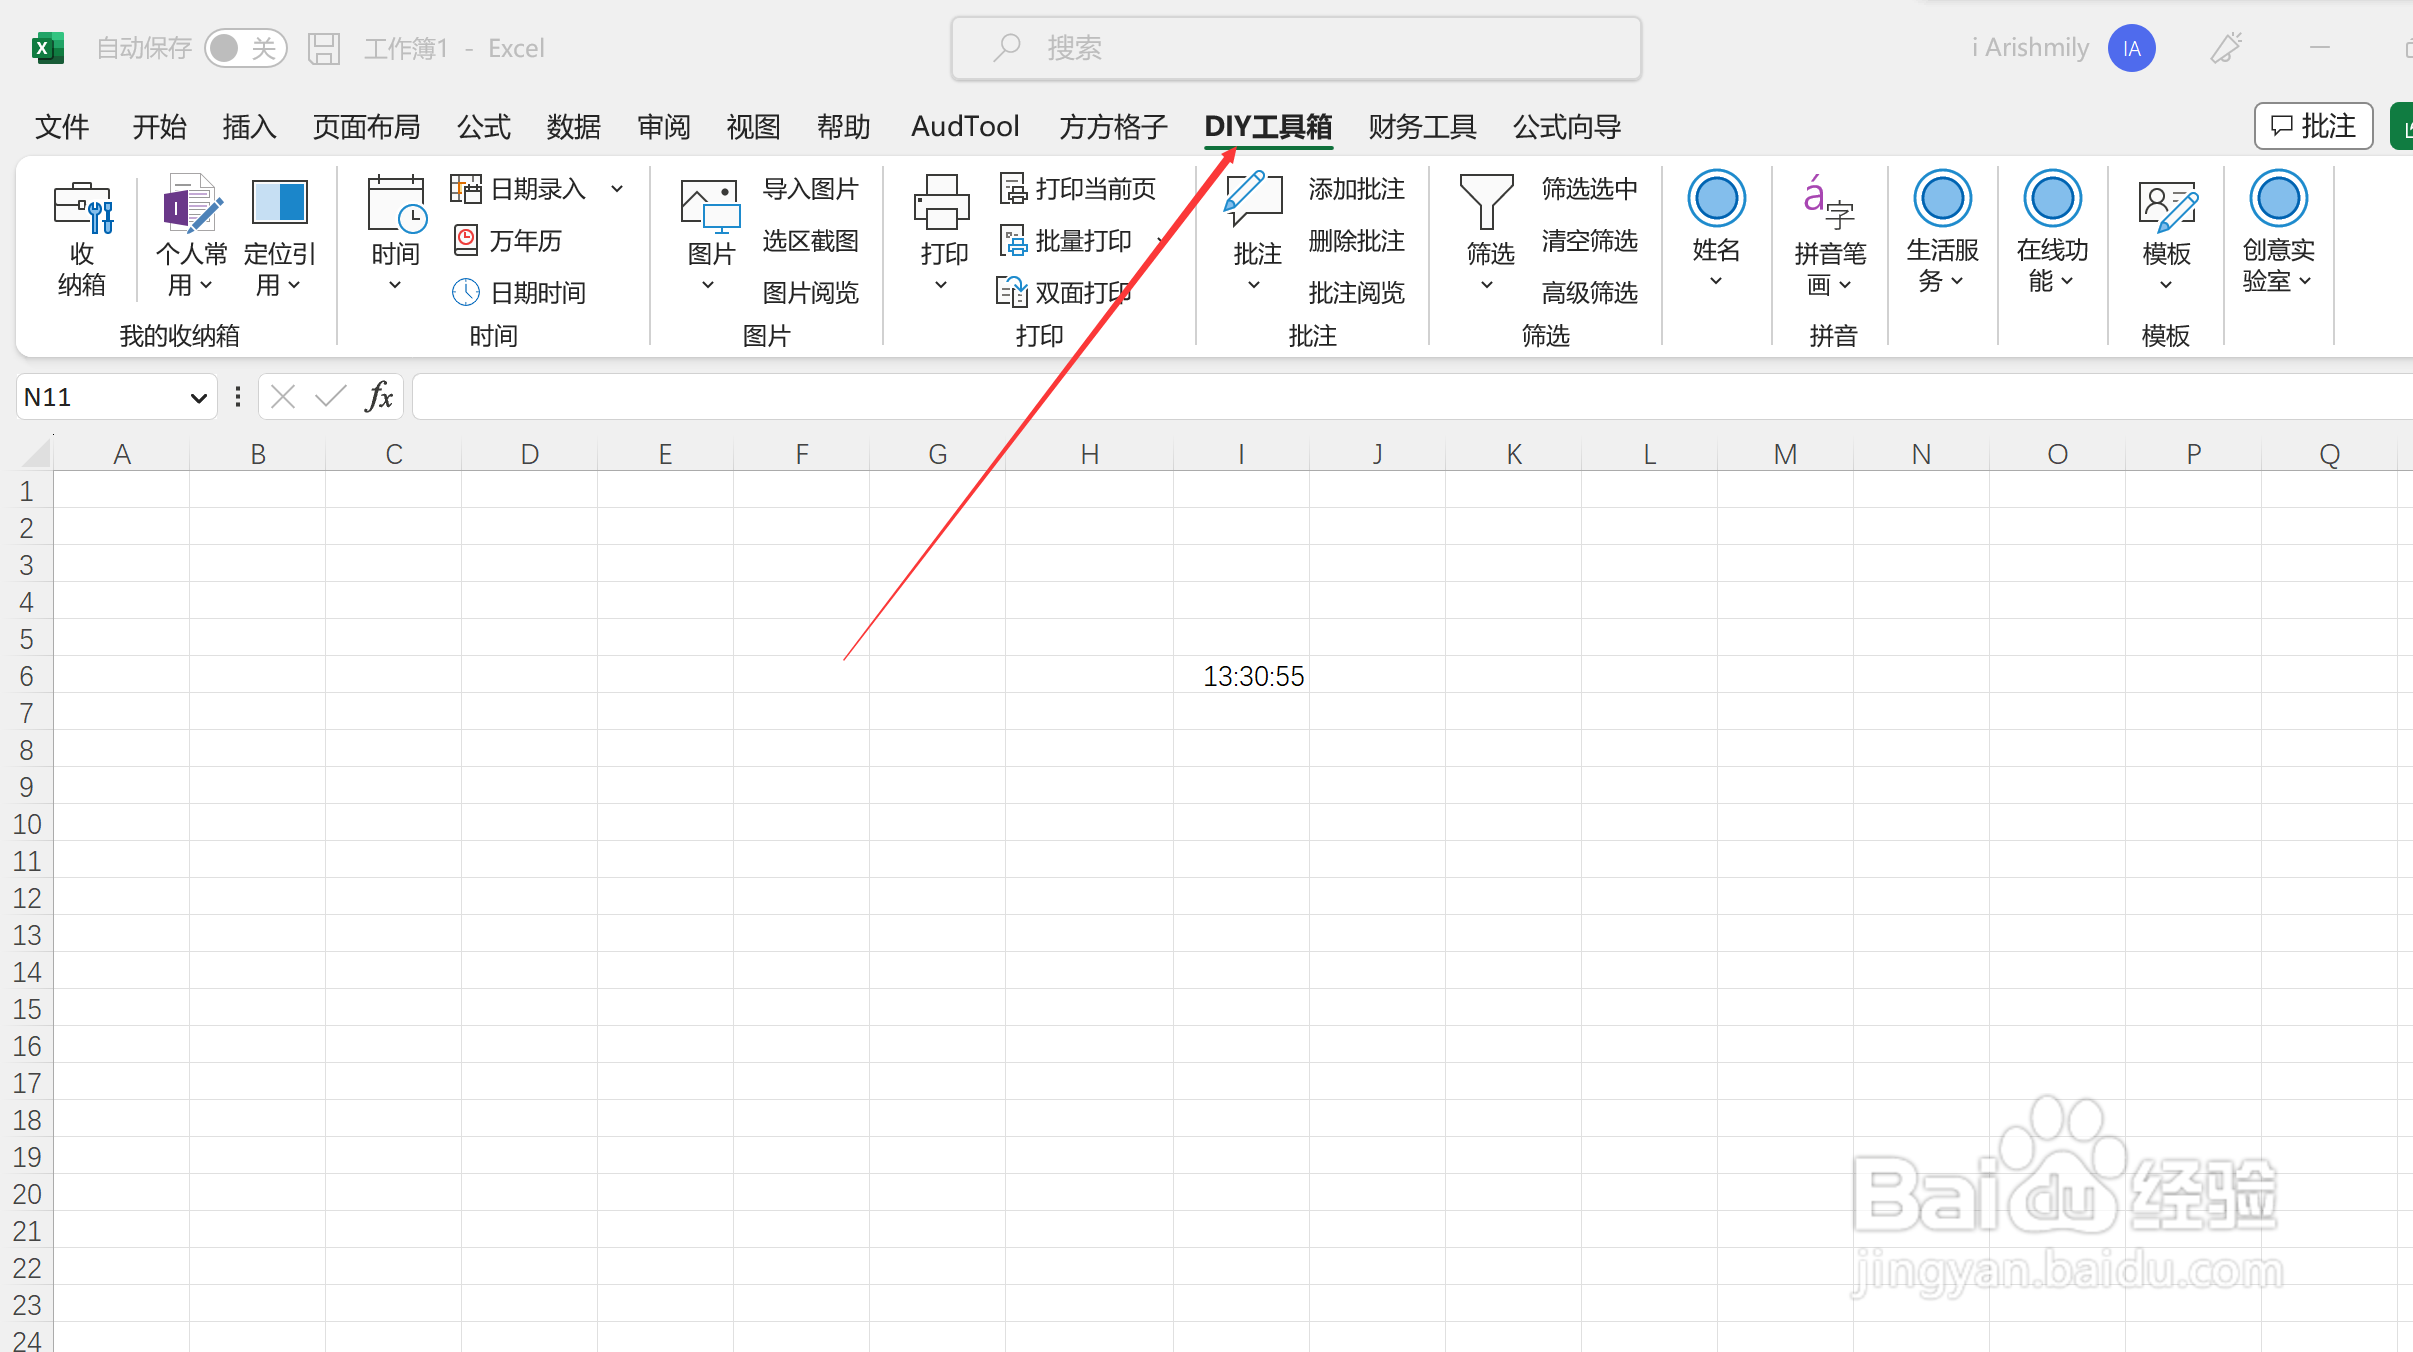Click in the 搜索 search box

tap(1296, 48)
